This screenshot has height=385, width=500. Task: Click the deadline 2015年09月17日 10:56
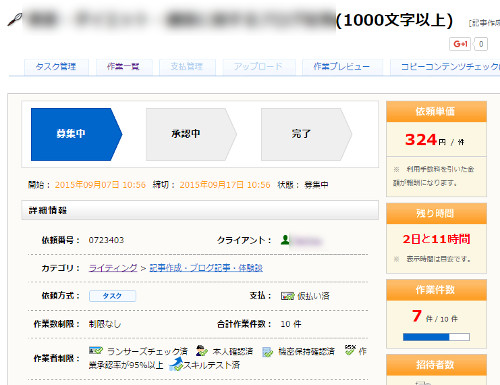(x=225, y=185)
